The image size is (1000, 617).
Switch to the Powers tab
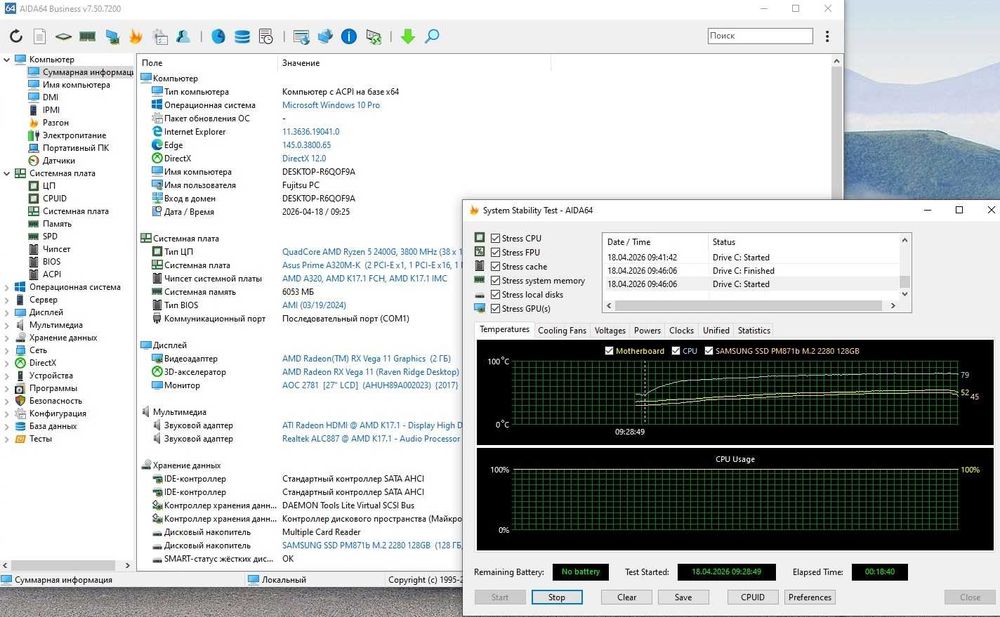647,331
